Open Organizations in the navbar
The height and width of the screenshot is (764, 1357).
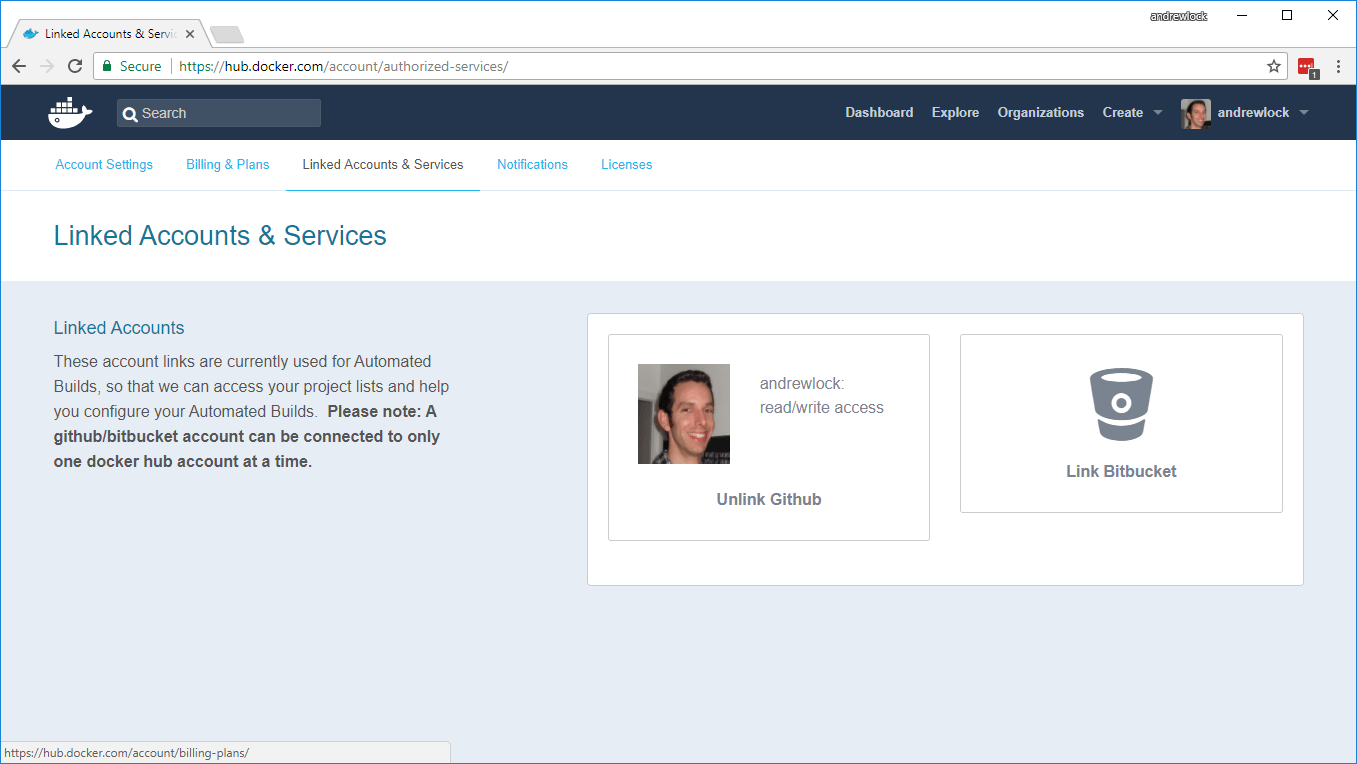coord(1041,113)
